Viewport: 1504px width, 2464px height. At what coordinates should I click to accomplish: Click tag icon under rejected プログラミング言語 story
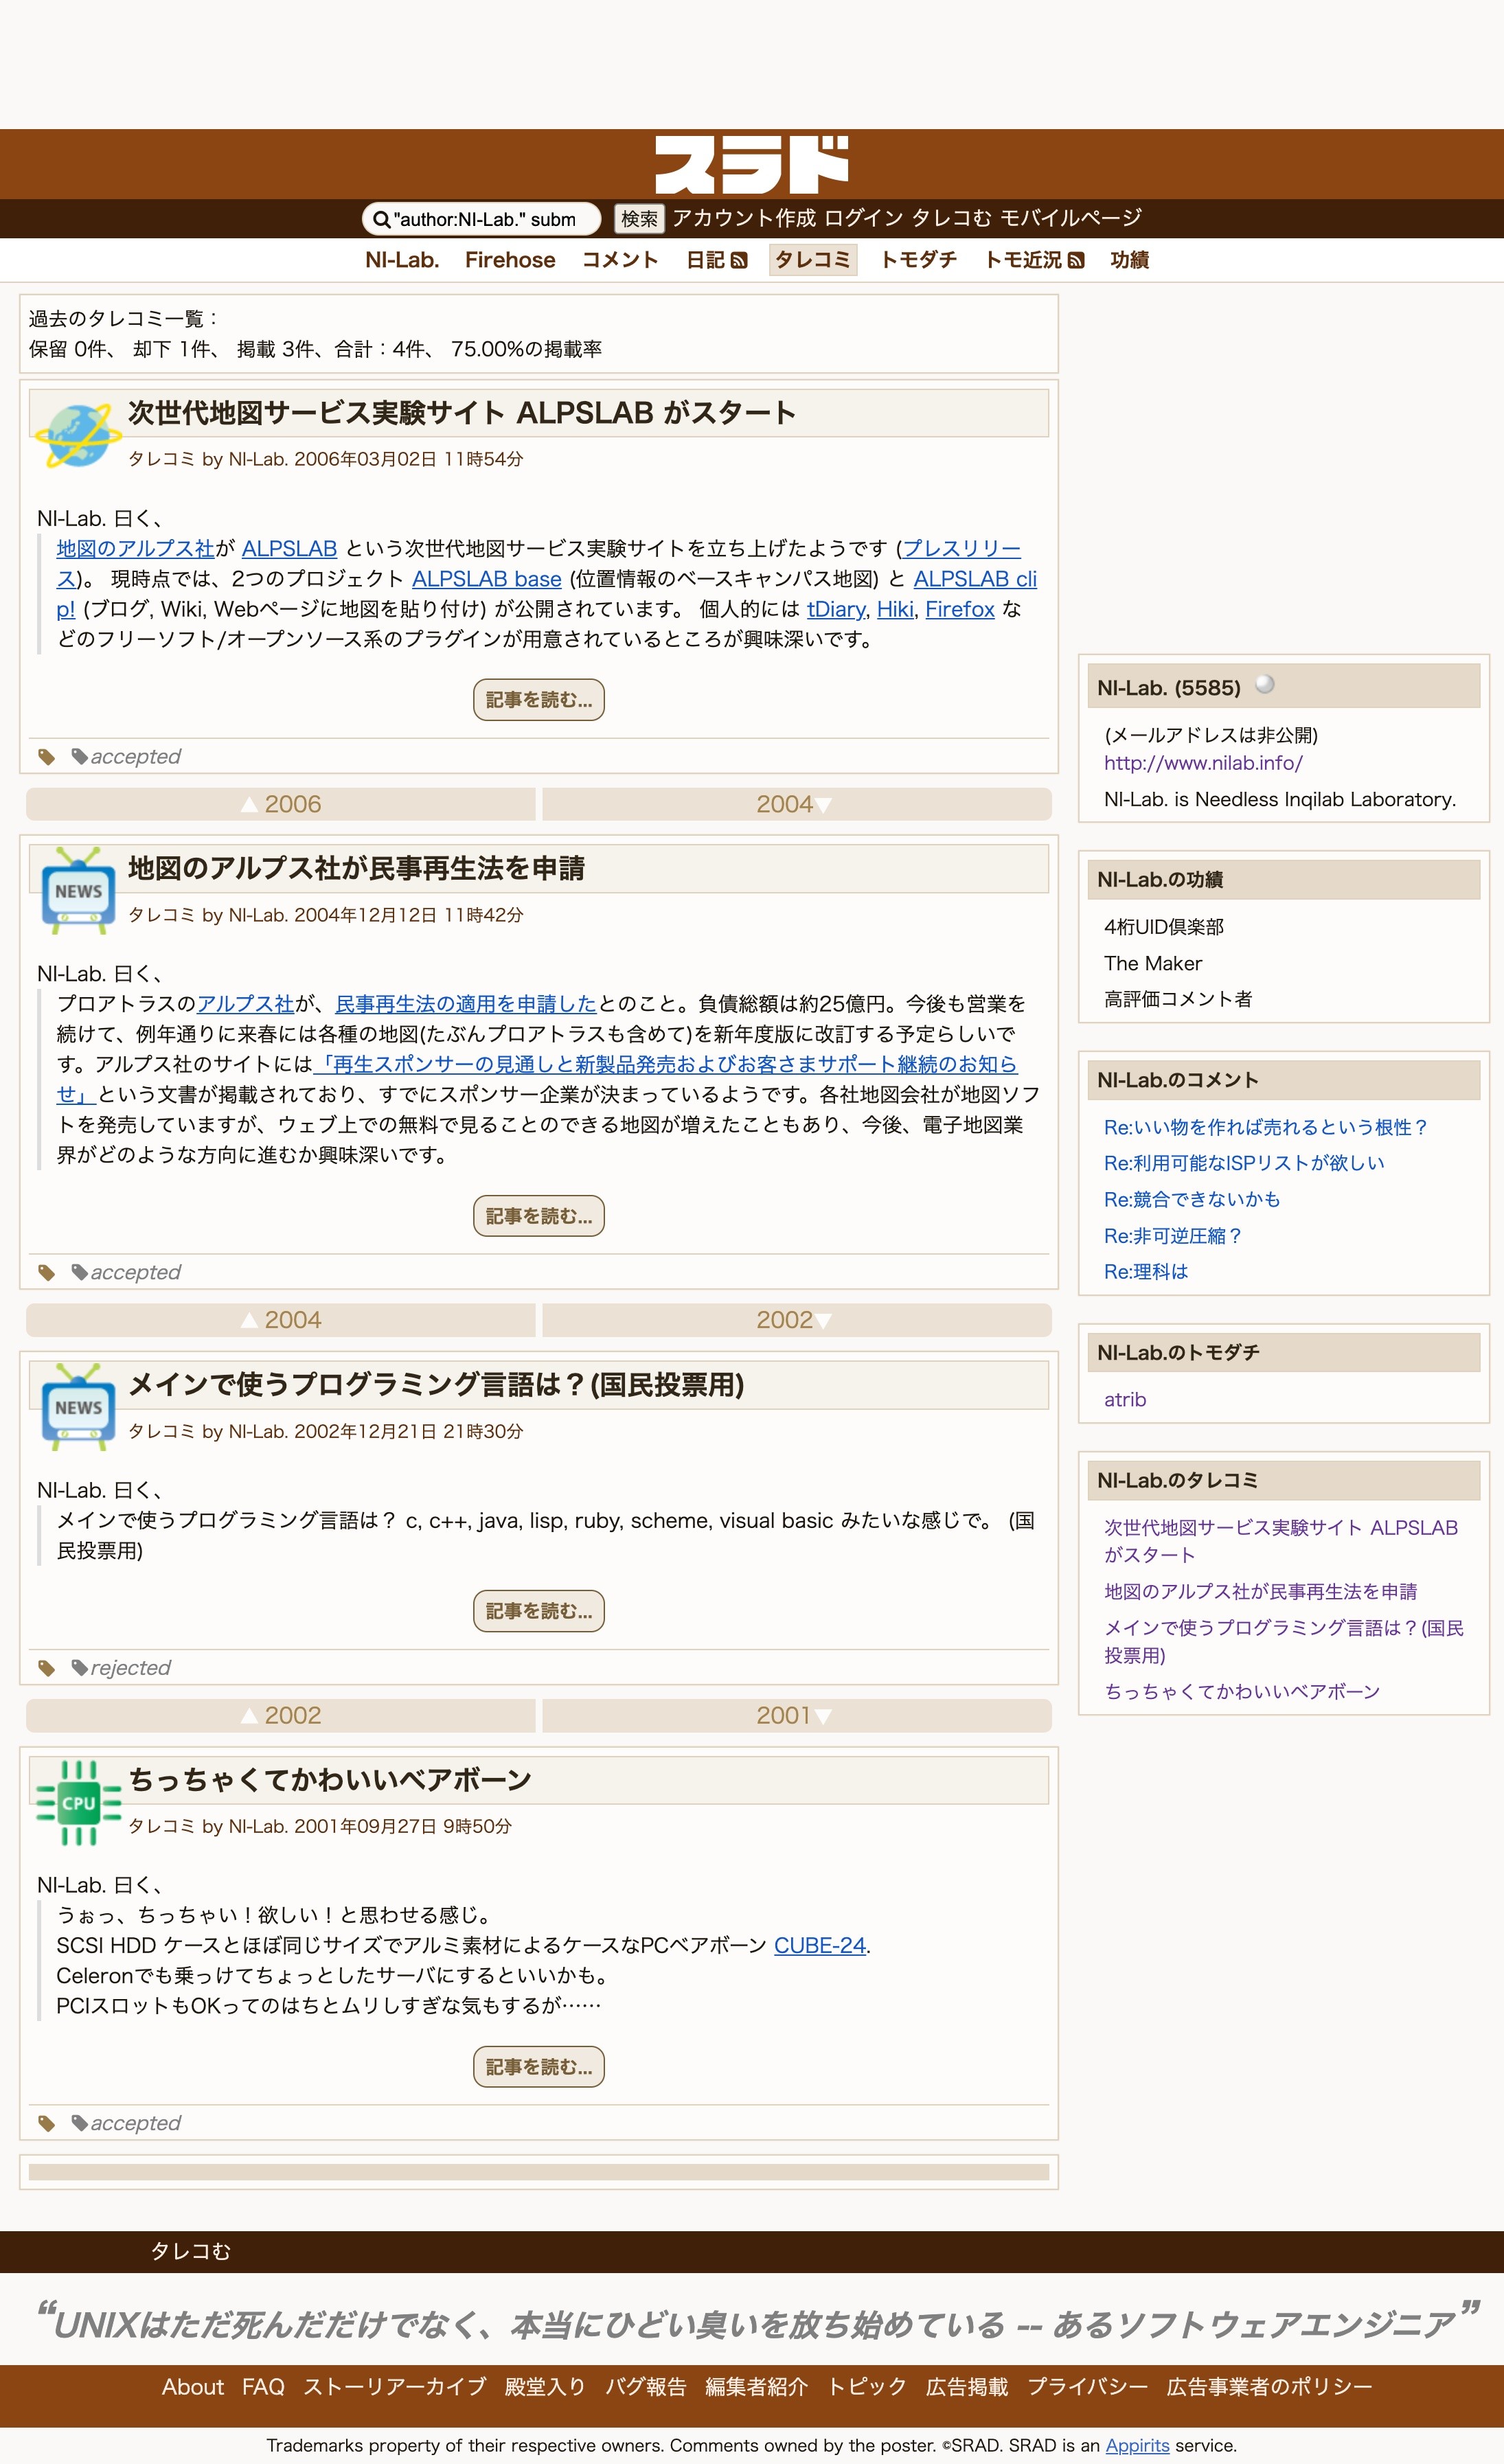point(46,1668)
